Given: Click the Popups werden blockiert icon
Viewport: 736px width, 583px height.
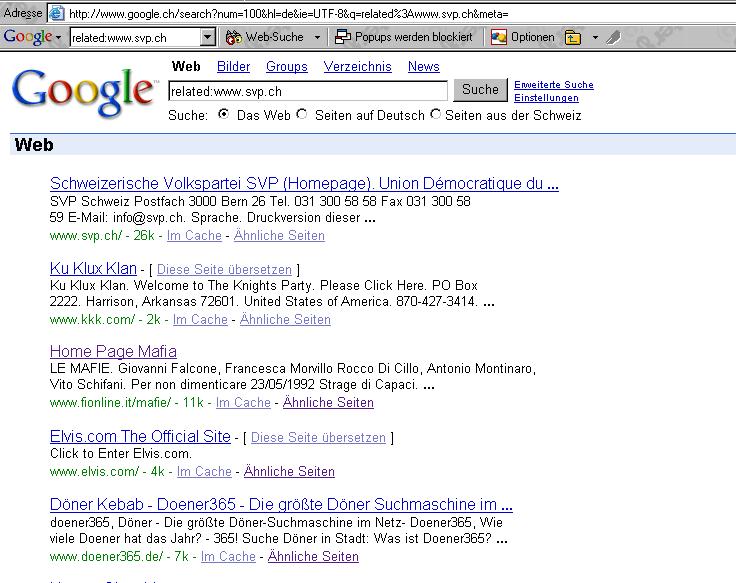Looking at the screenshot, I should point(343,37).
